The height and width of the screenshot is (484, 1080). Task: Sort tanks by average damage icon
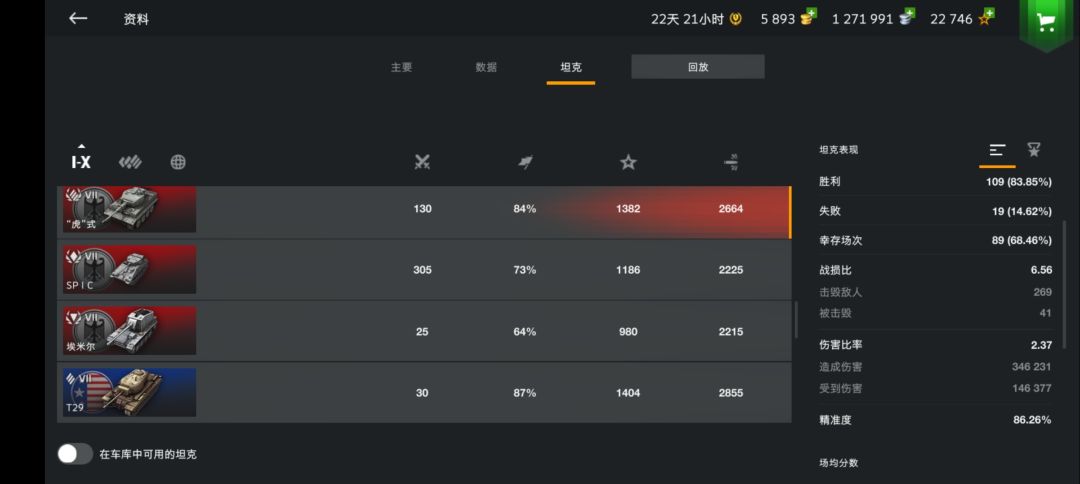point(731,162)
